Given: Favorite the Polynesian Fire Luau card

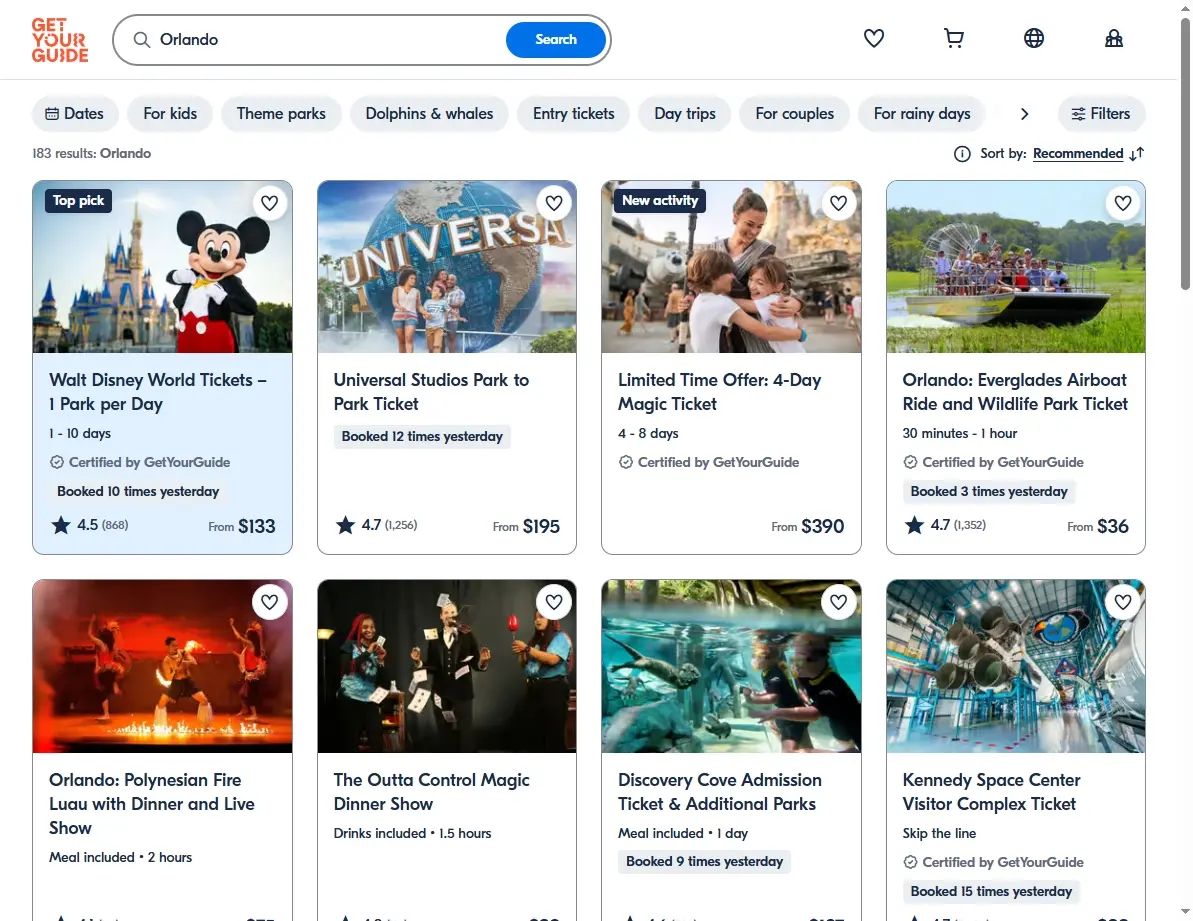Looking at the screenshot, I should click(269, 602).
